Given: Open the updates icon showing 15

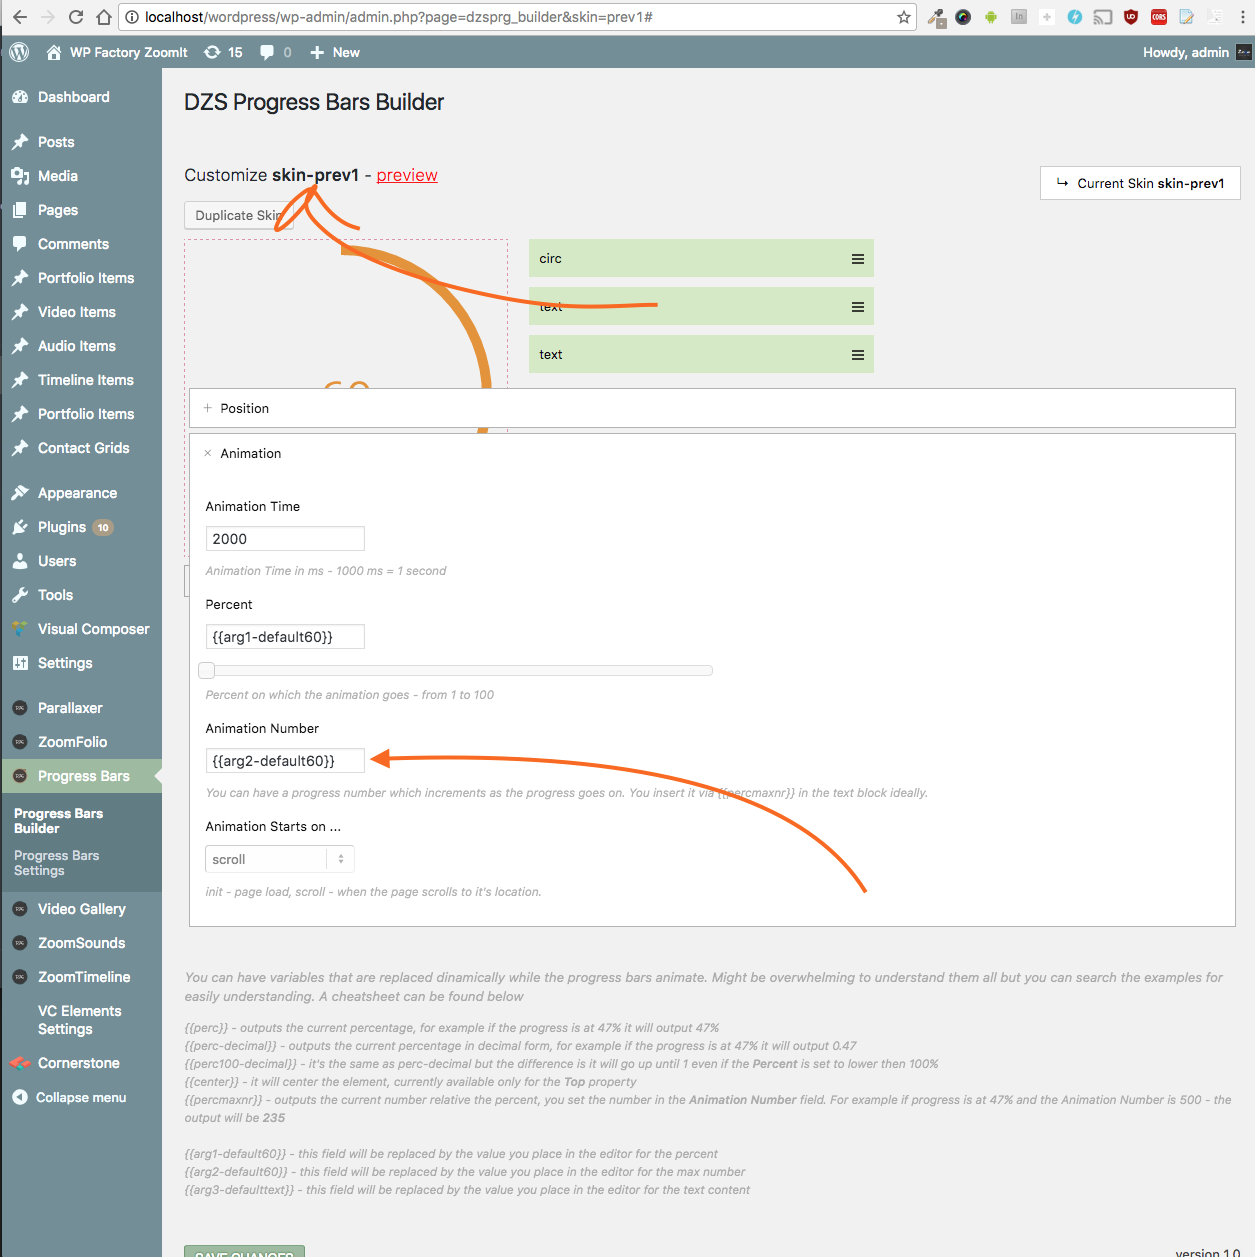Looking at the screenshot, I should tap(223, 52).
